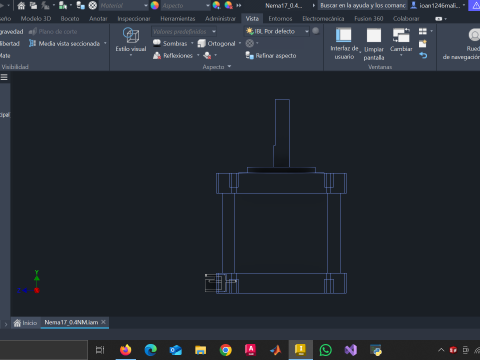
Task: Switch to the Modelo 3D ribbon tab
Action: [36, 19]
